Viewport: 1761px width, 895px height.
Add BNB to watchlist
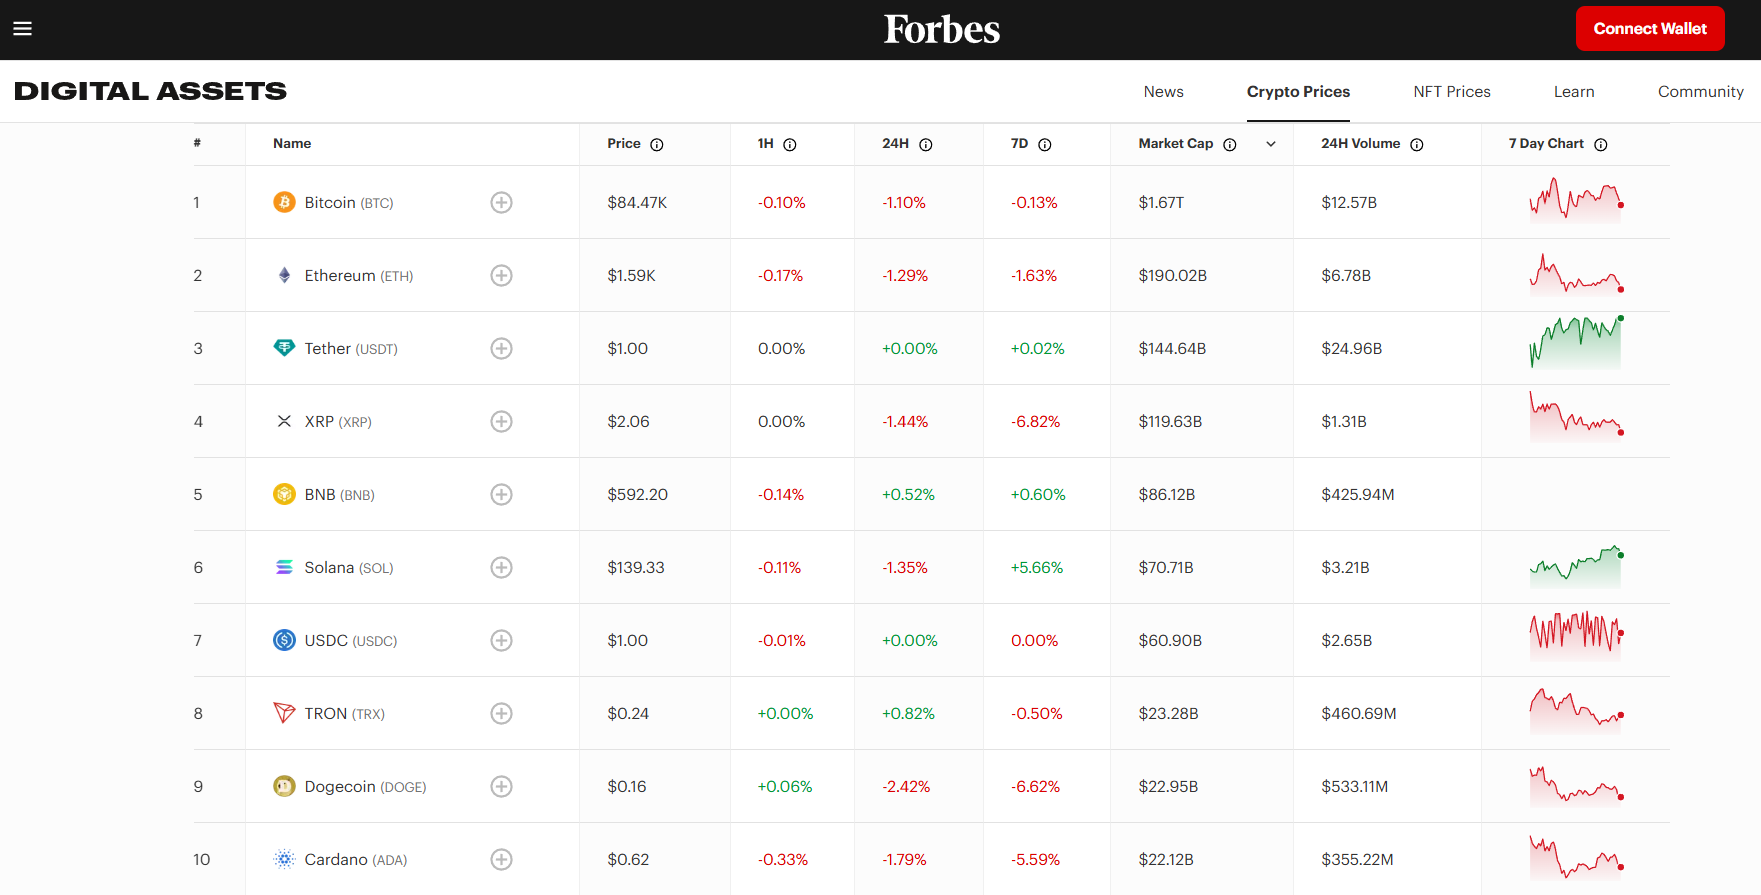pyautogui.click(x=502, y=494)
